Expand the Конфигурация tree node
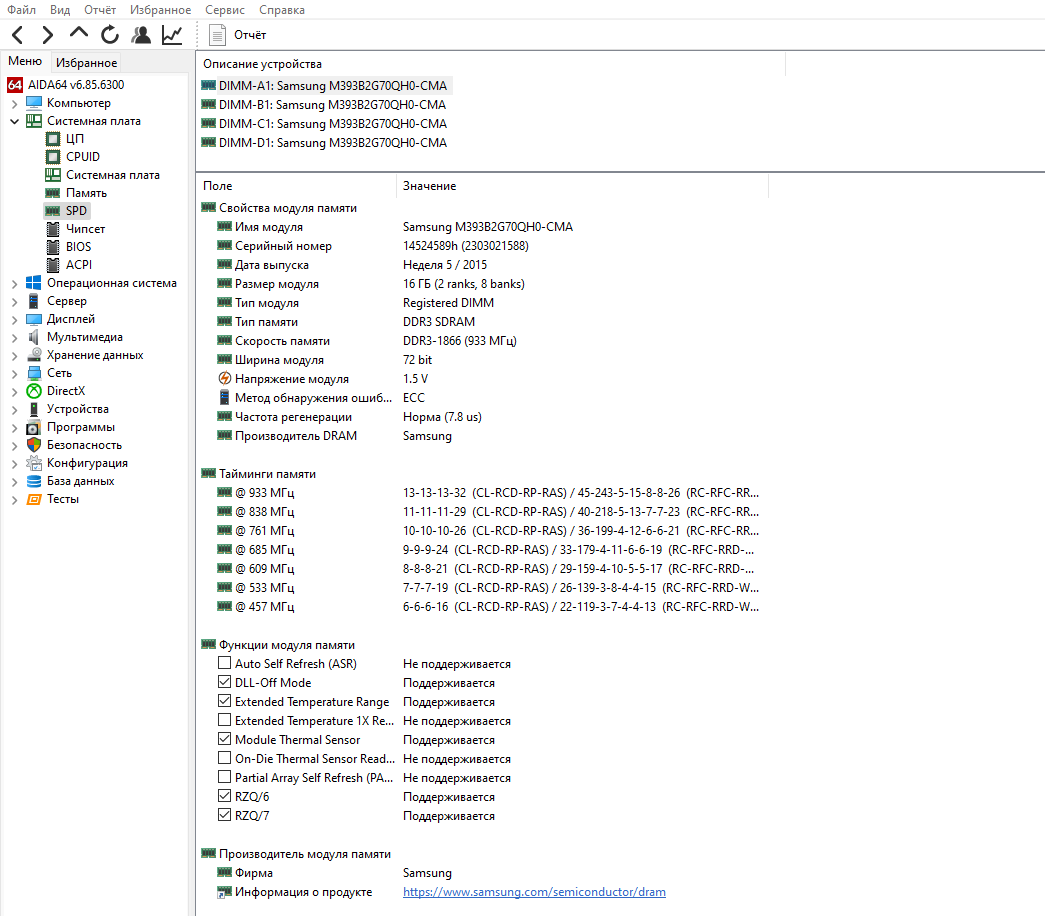This screenshot has height=916, width=1045. click(15, 463)
